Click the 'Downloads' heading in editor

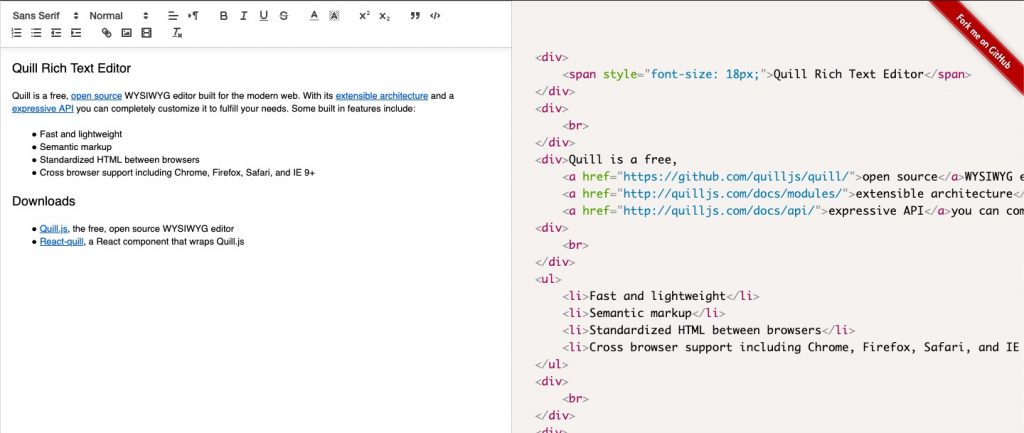click(x=44, y=201)
